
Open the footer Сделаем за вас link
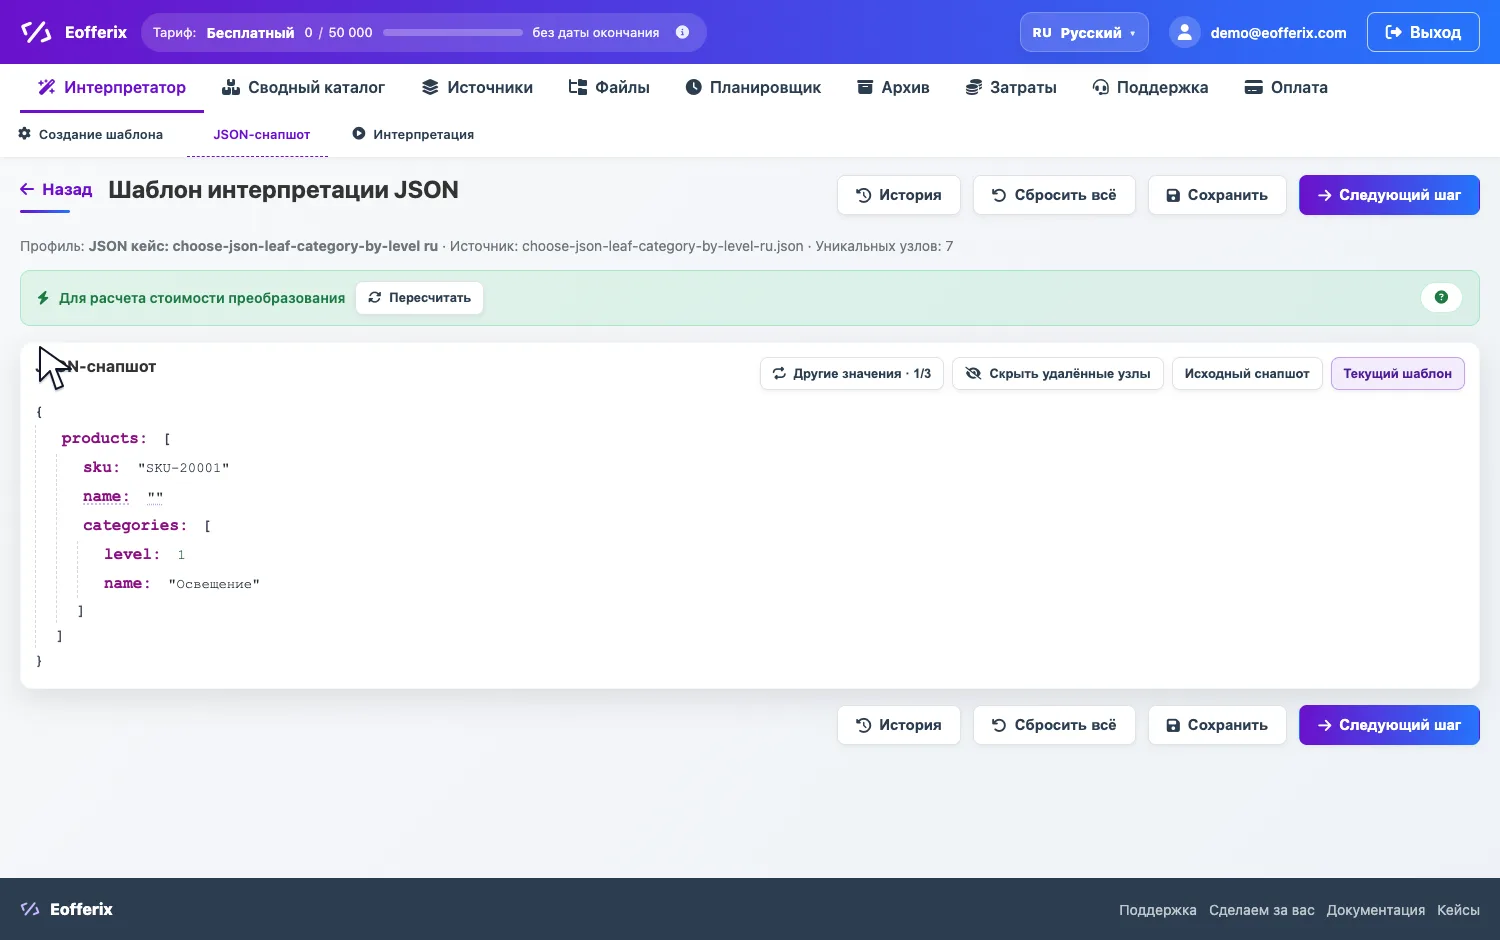point(1262,910)
